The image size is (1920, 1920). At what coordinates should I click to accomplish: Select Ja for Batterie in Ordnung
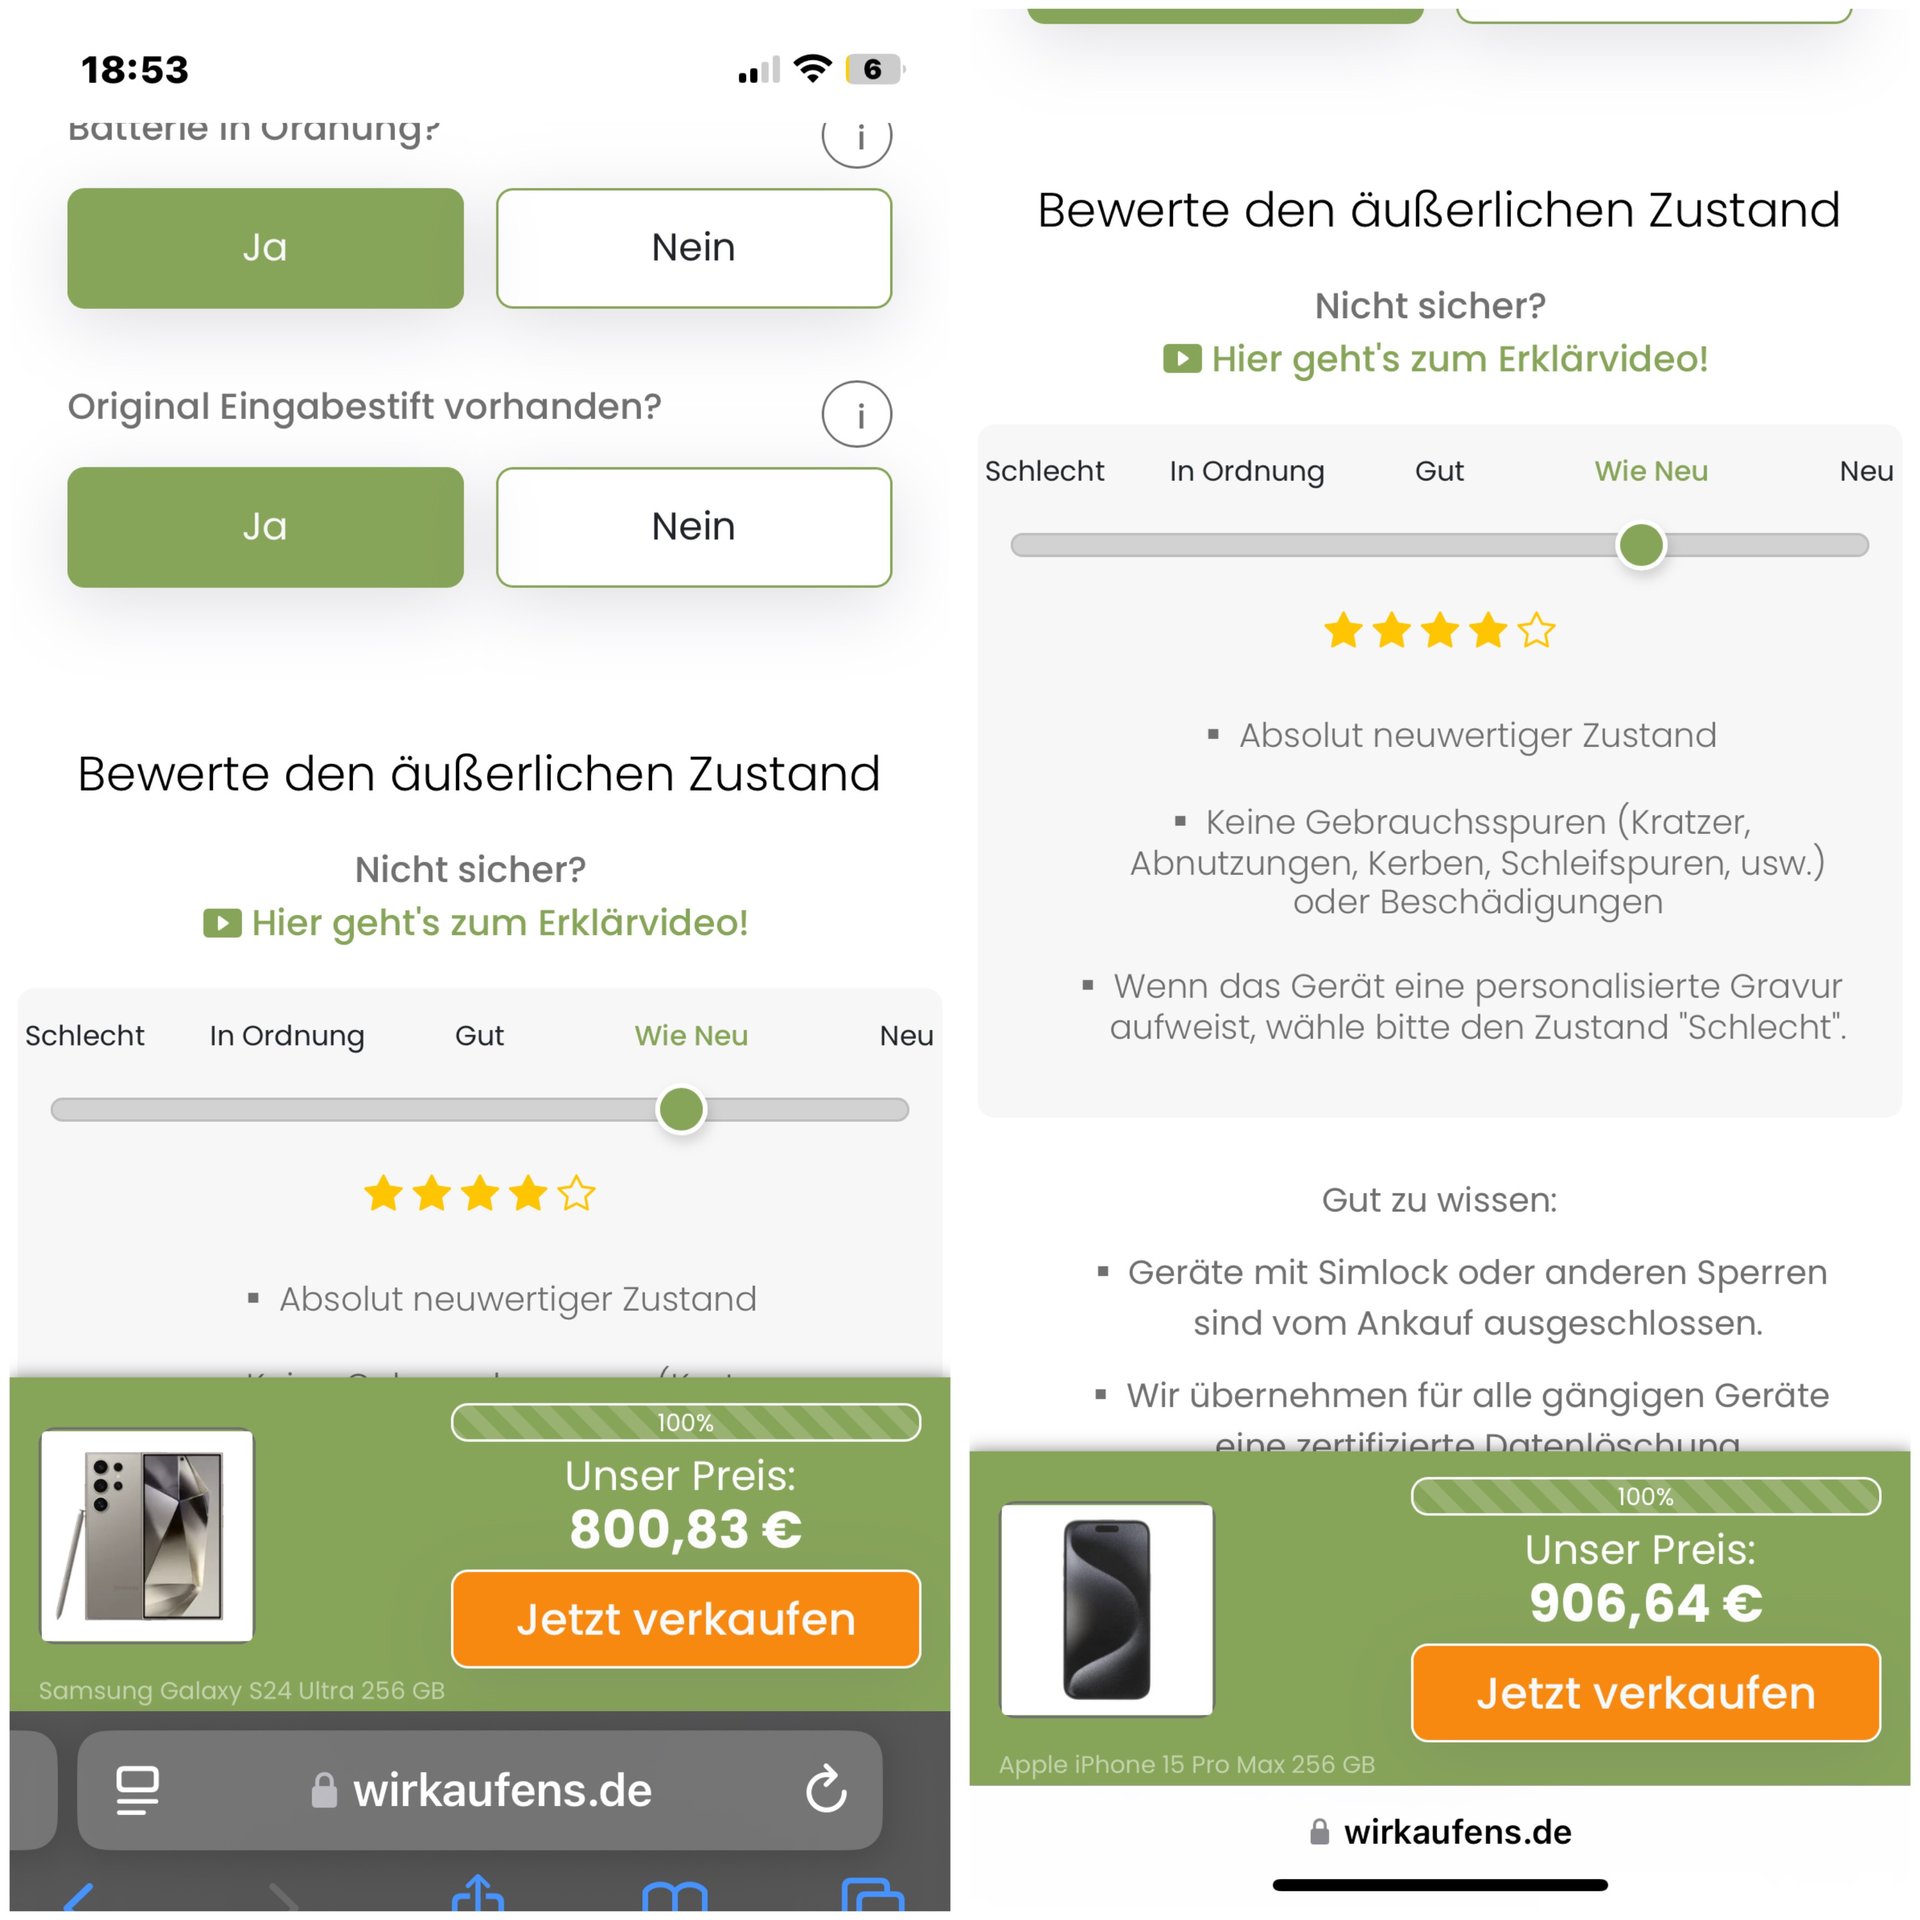[265, 248]
